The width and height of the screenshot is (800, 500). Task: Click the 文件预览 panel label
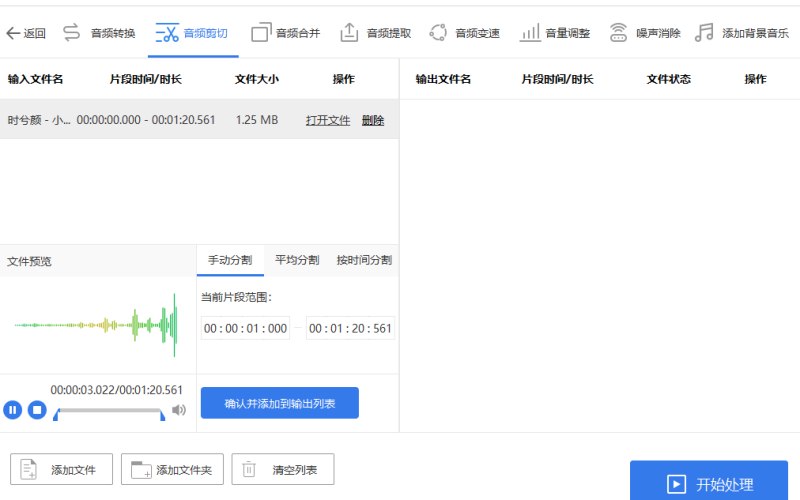tap(29, 261)
